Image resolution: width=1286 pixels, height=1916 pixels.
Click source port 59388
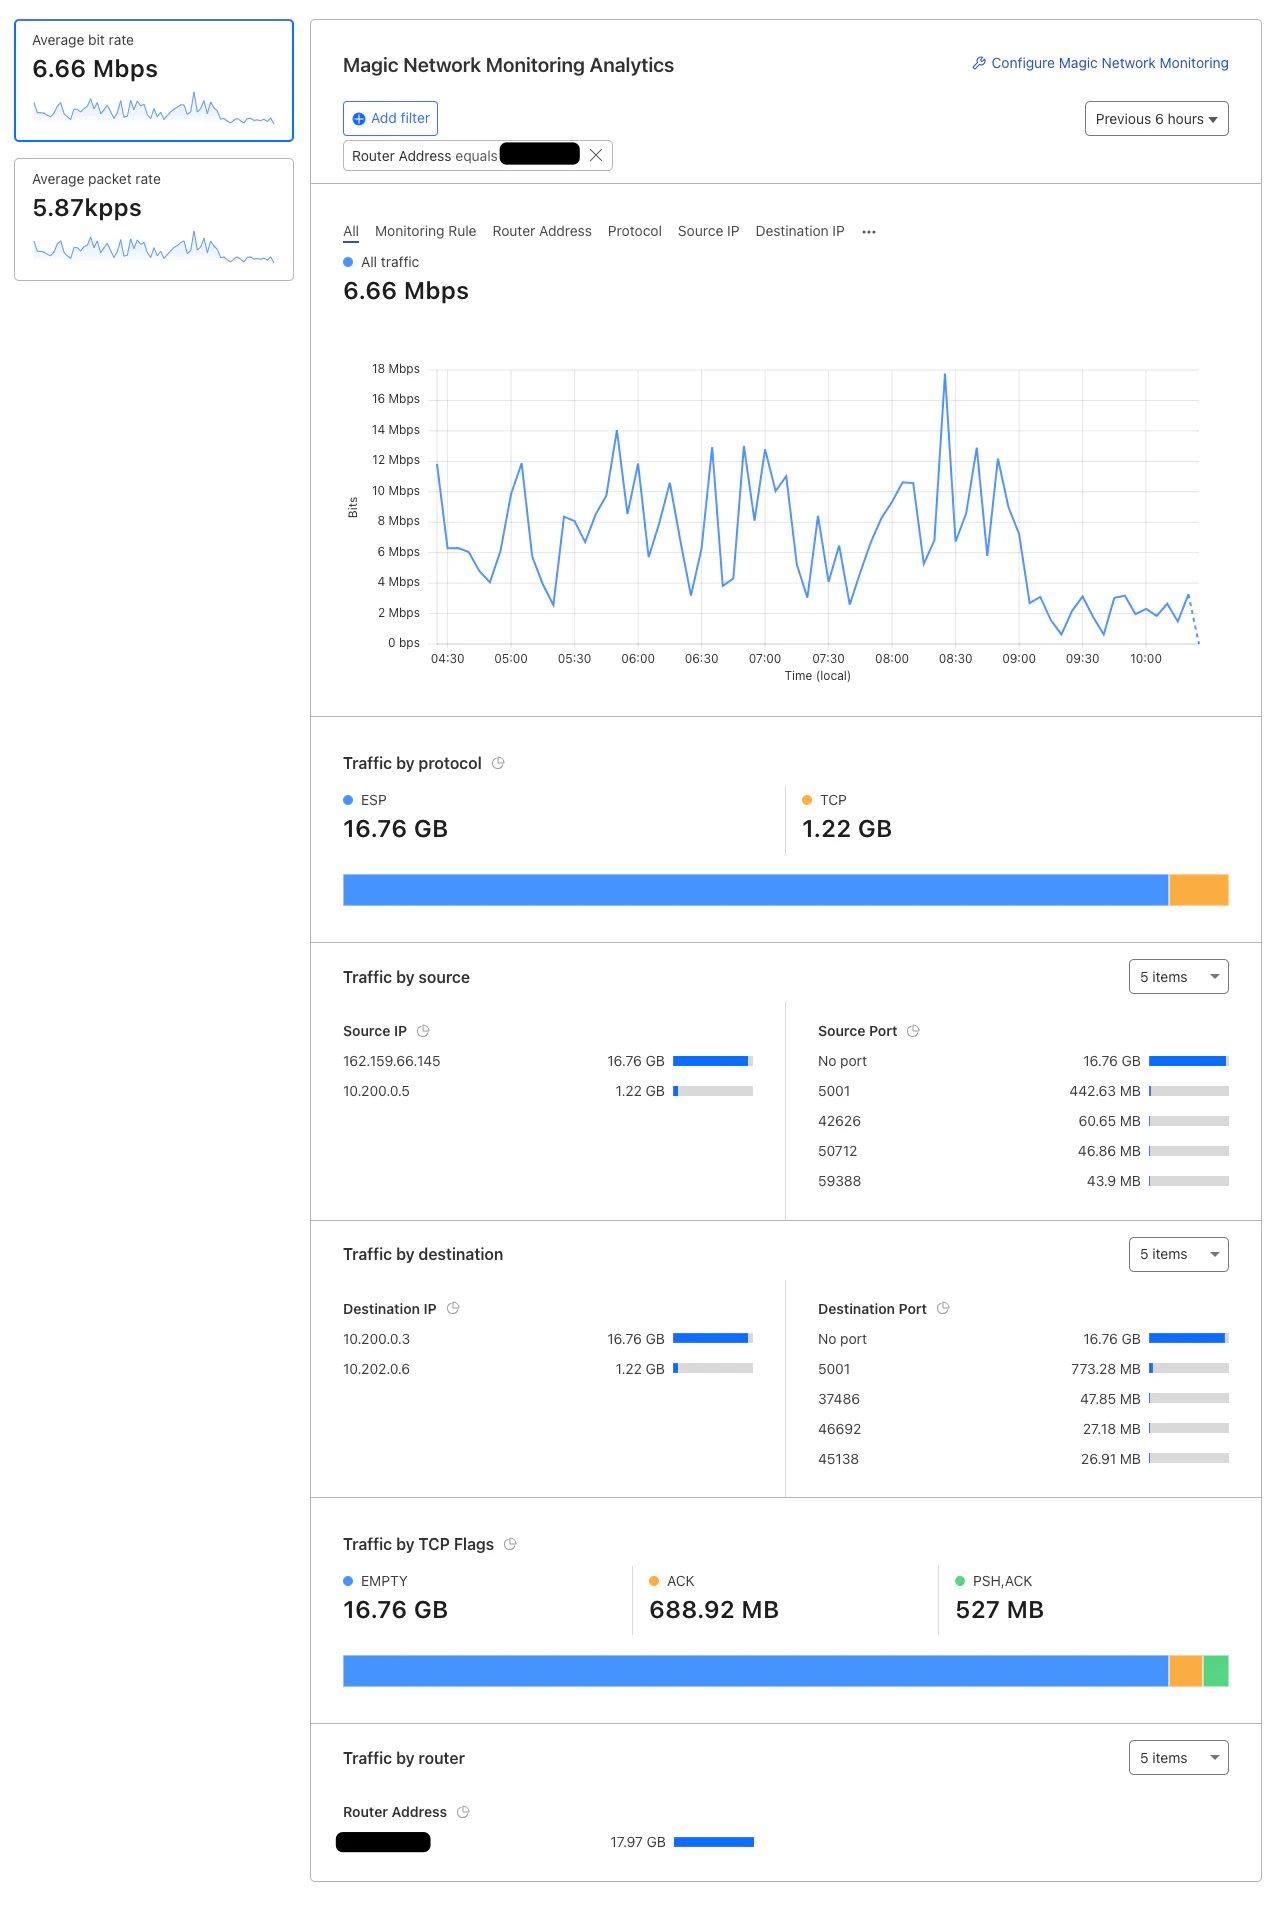click(839, 1181)
